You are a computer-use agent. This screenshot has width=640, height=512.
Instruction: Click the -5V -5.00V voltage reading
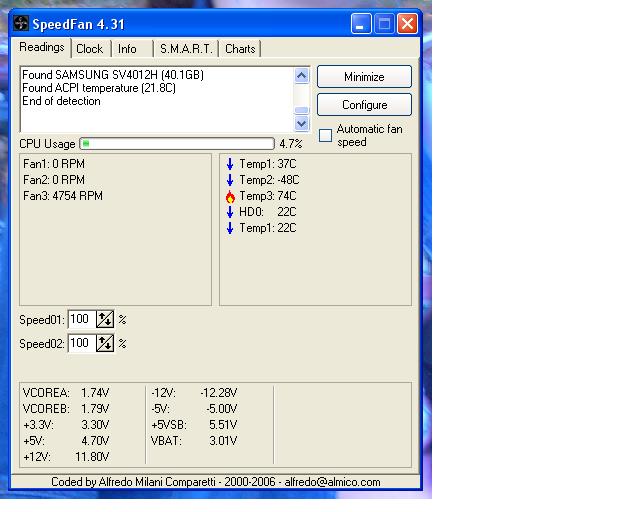194,409
